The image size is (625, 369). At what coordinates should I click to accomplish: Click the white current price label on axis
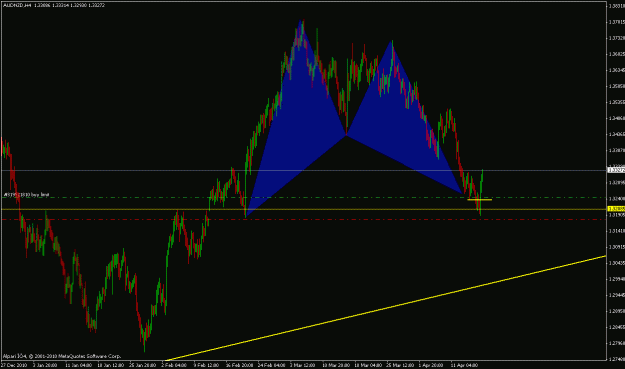[616, 170]
